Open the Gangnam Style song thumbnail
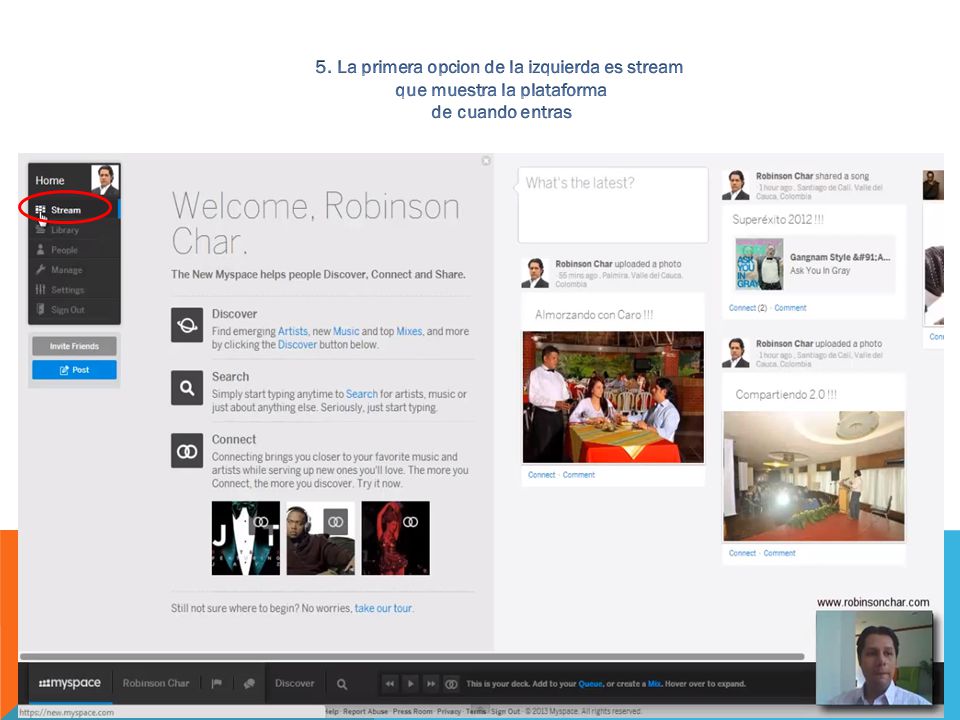Viewport: 960px width, 720px height. tap(759, 264)
